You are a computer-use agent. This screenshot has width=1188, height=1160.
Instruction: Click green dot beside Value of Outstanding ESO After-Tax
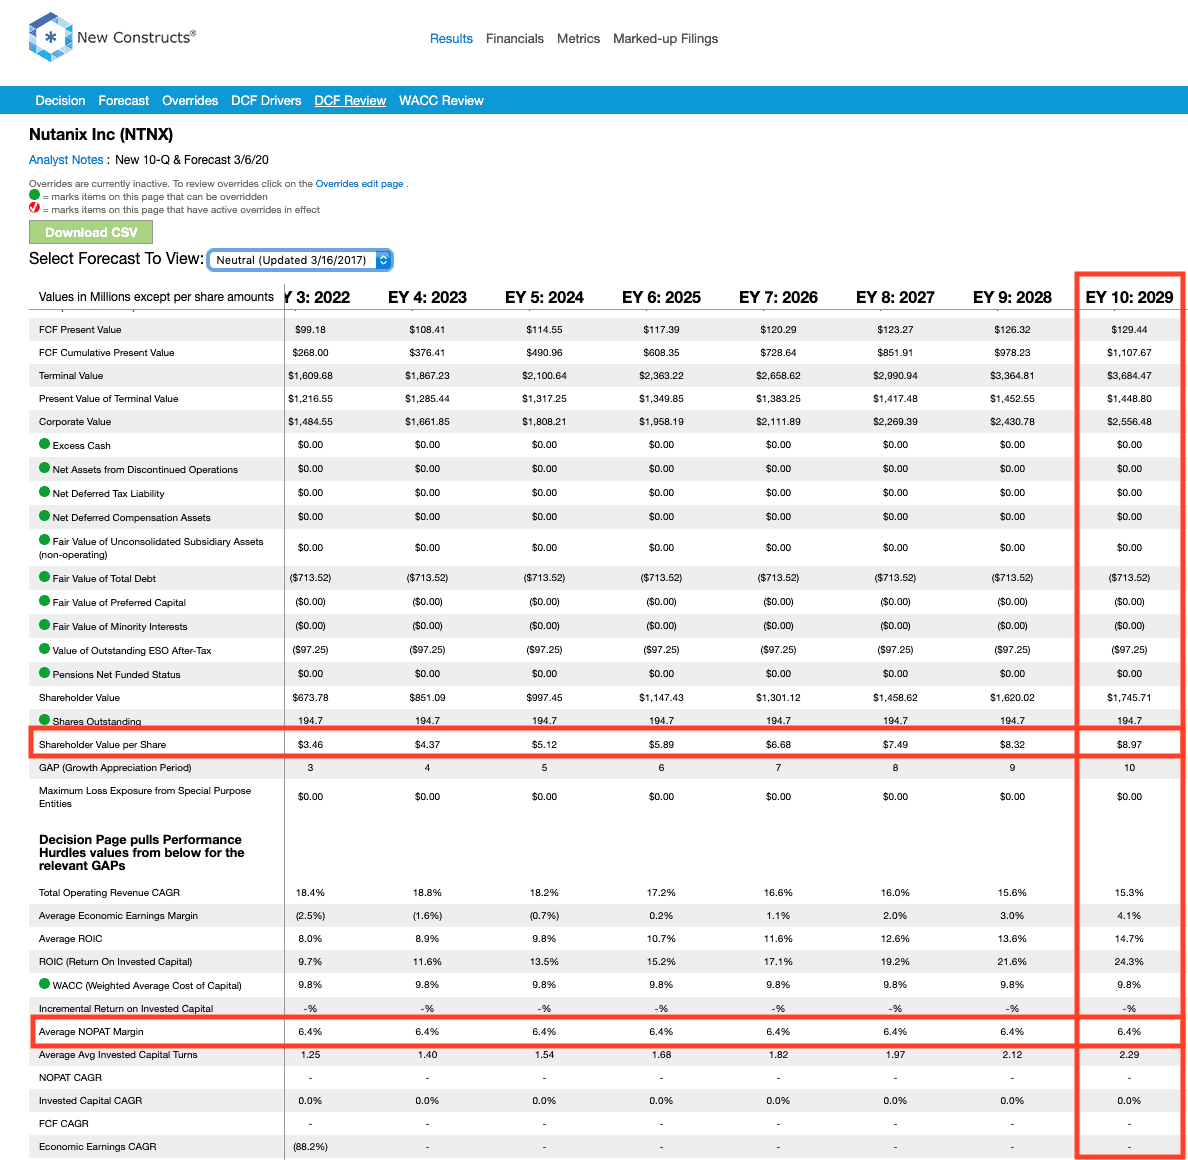[x=45, y=649]
